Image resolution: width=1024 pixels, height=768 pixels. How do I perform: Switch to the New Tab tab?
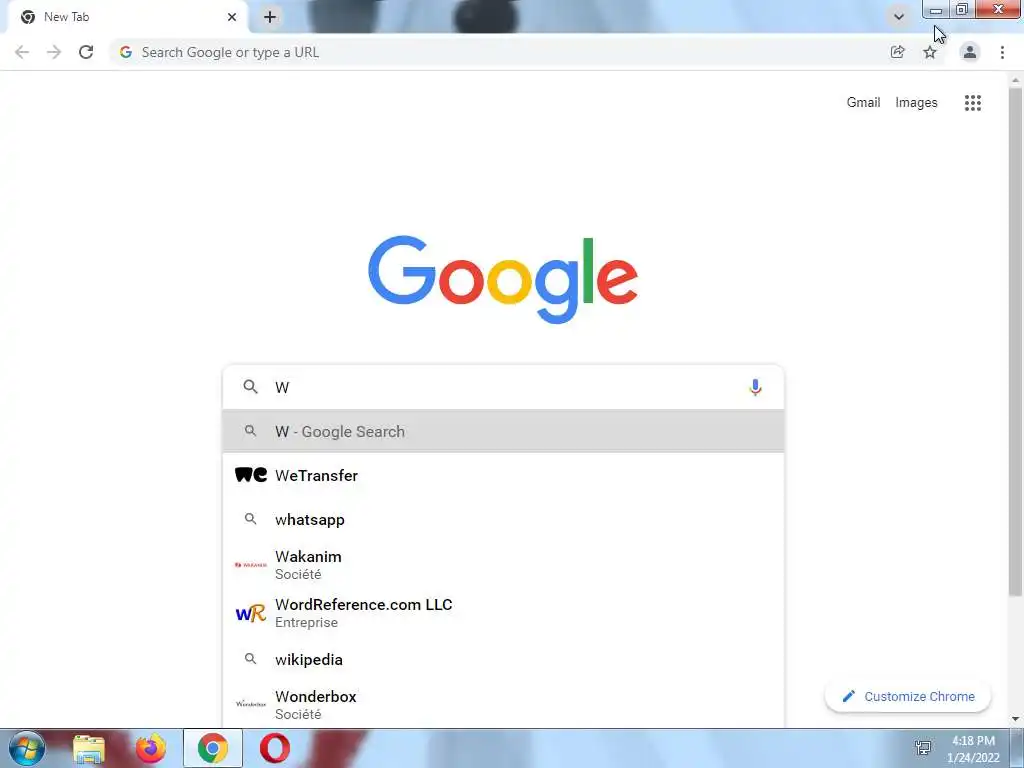(128, 17)
